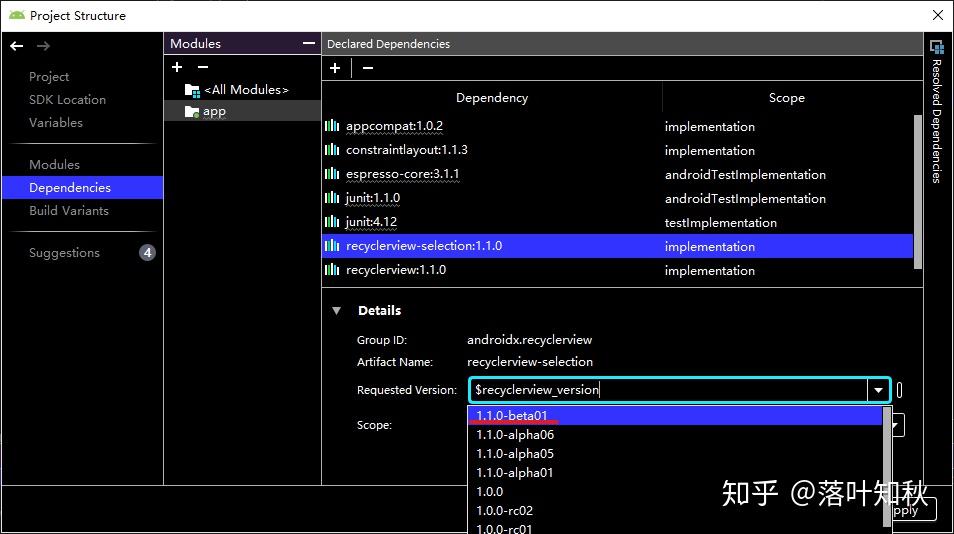Viewport: 954px width, 534px height.
Task: Choose version 1.1.0-alpha05 from list
Action: pos(675,453)
